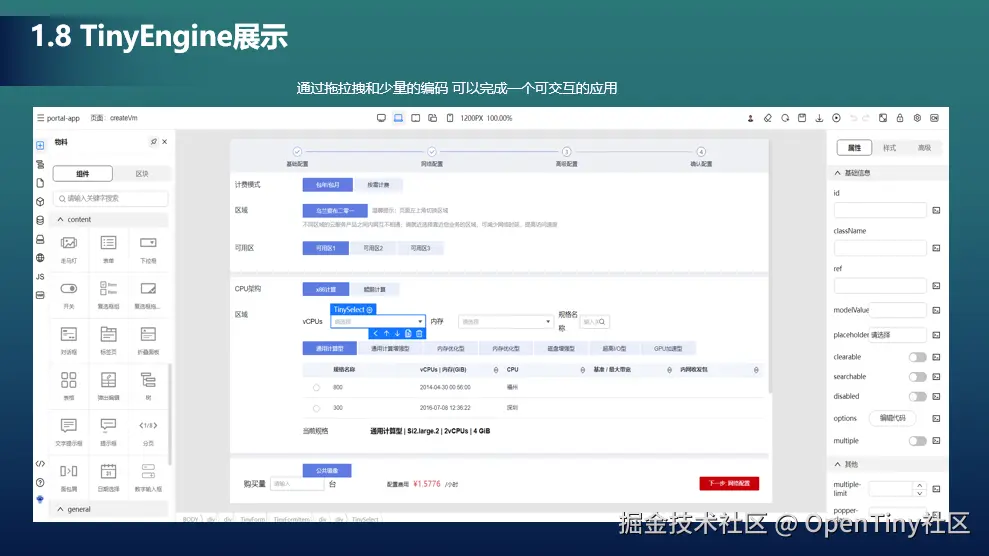Click the materials keyword search field
Image resolution: width=989 pixels, height=556 pixels.
(110, 199)
